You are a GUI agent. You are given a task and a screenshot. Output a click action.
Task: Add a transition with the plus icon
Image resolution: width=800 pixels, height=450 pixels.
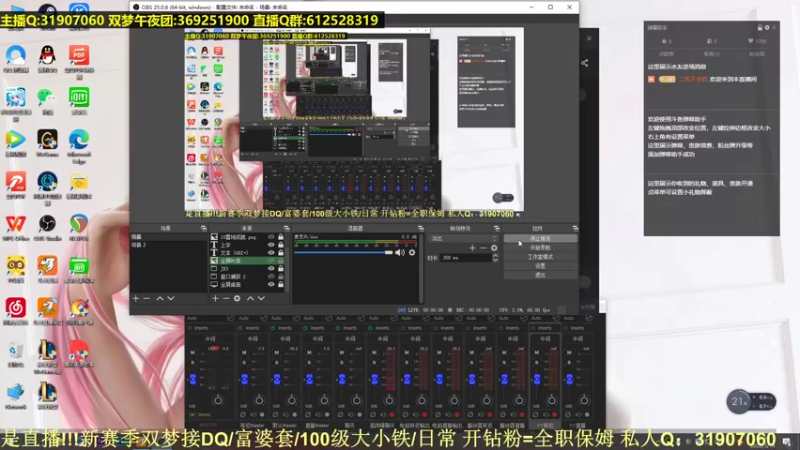click(472, 248)
